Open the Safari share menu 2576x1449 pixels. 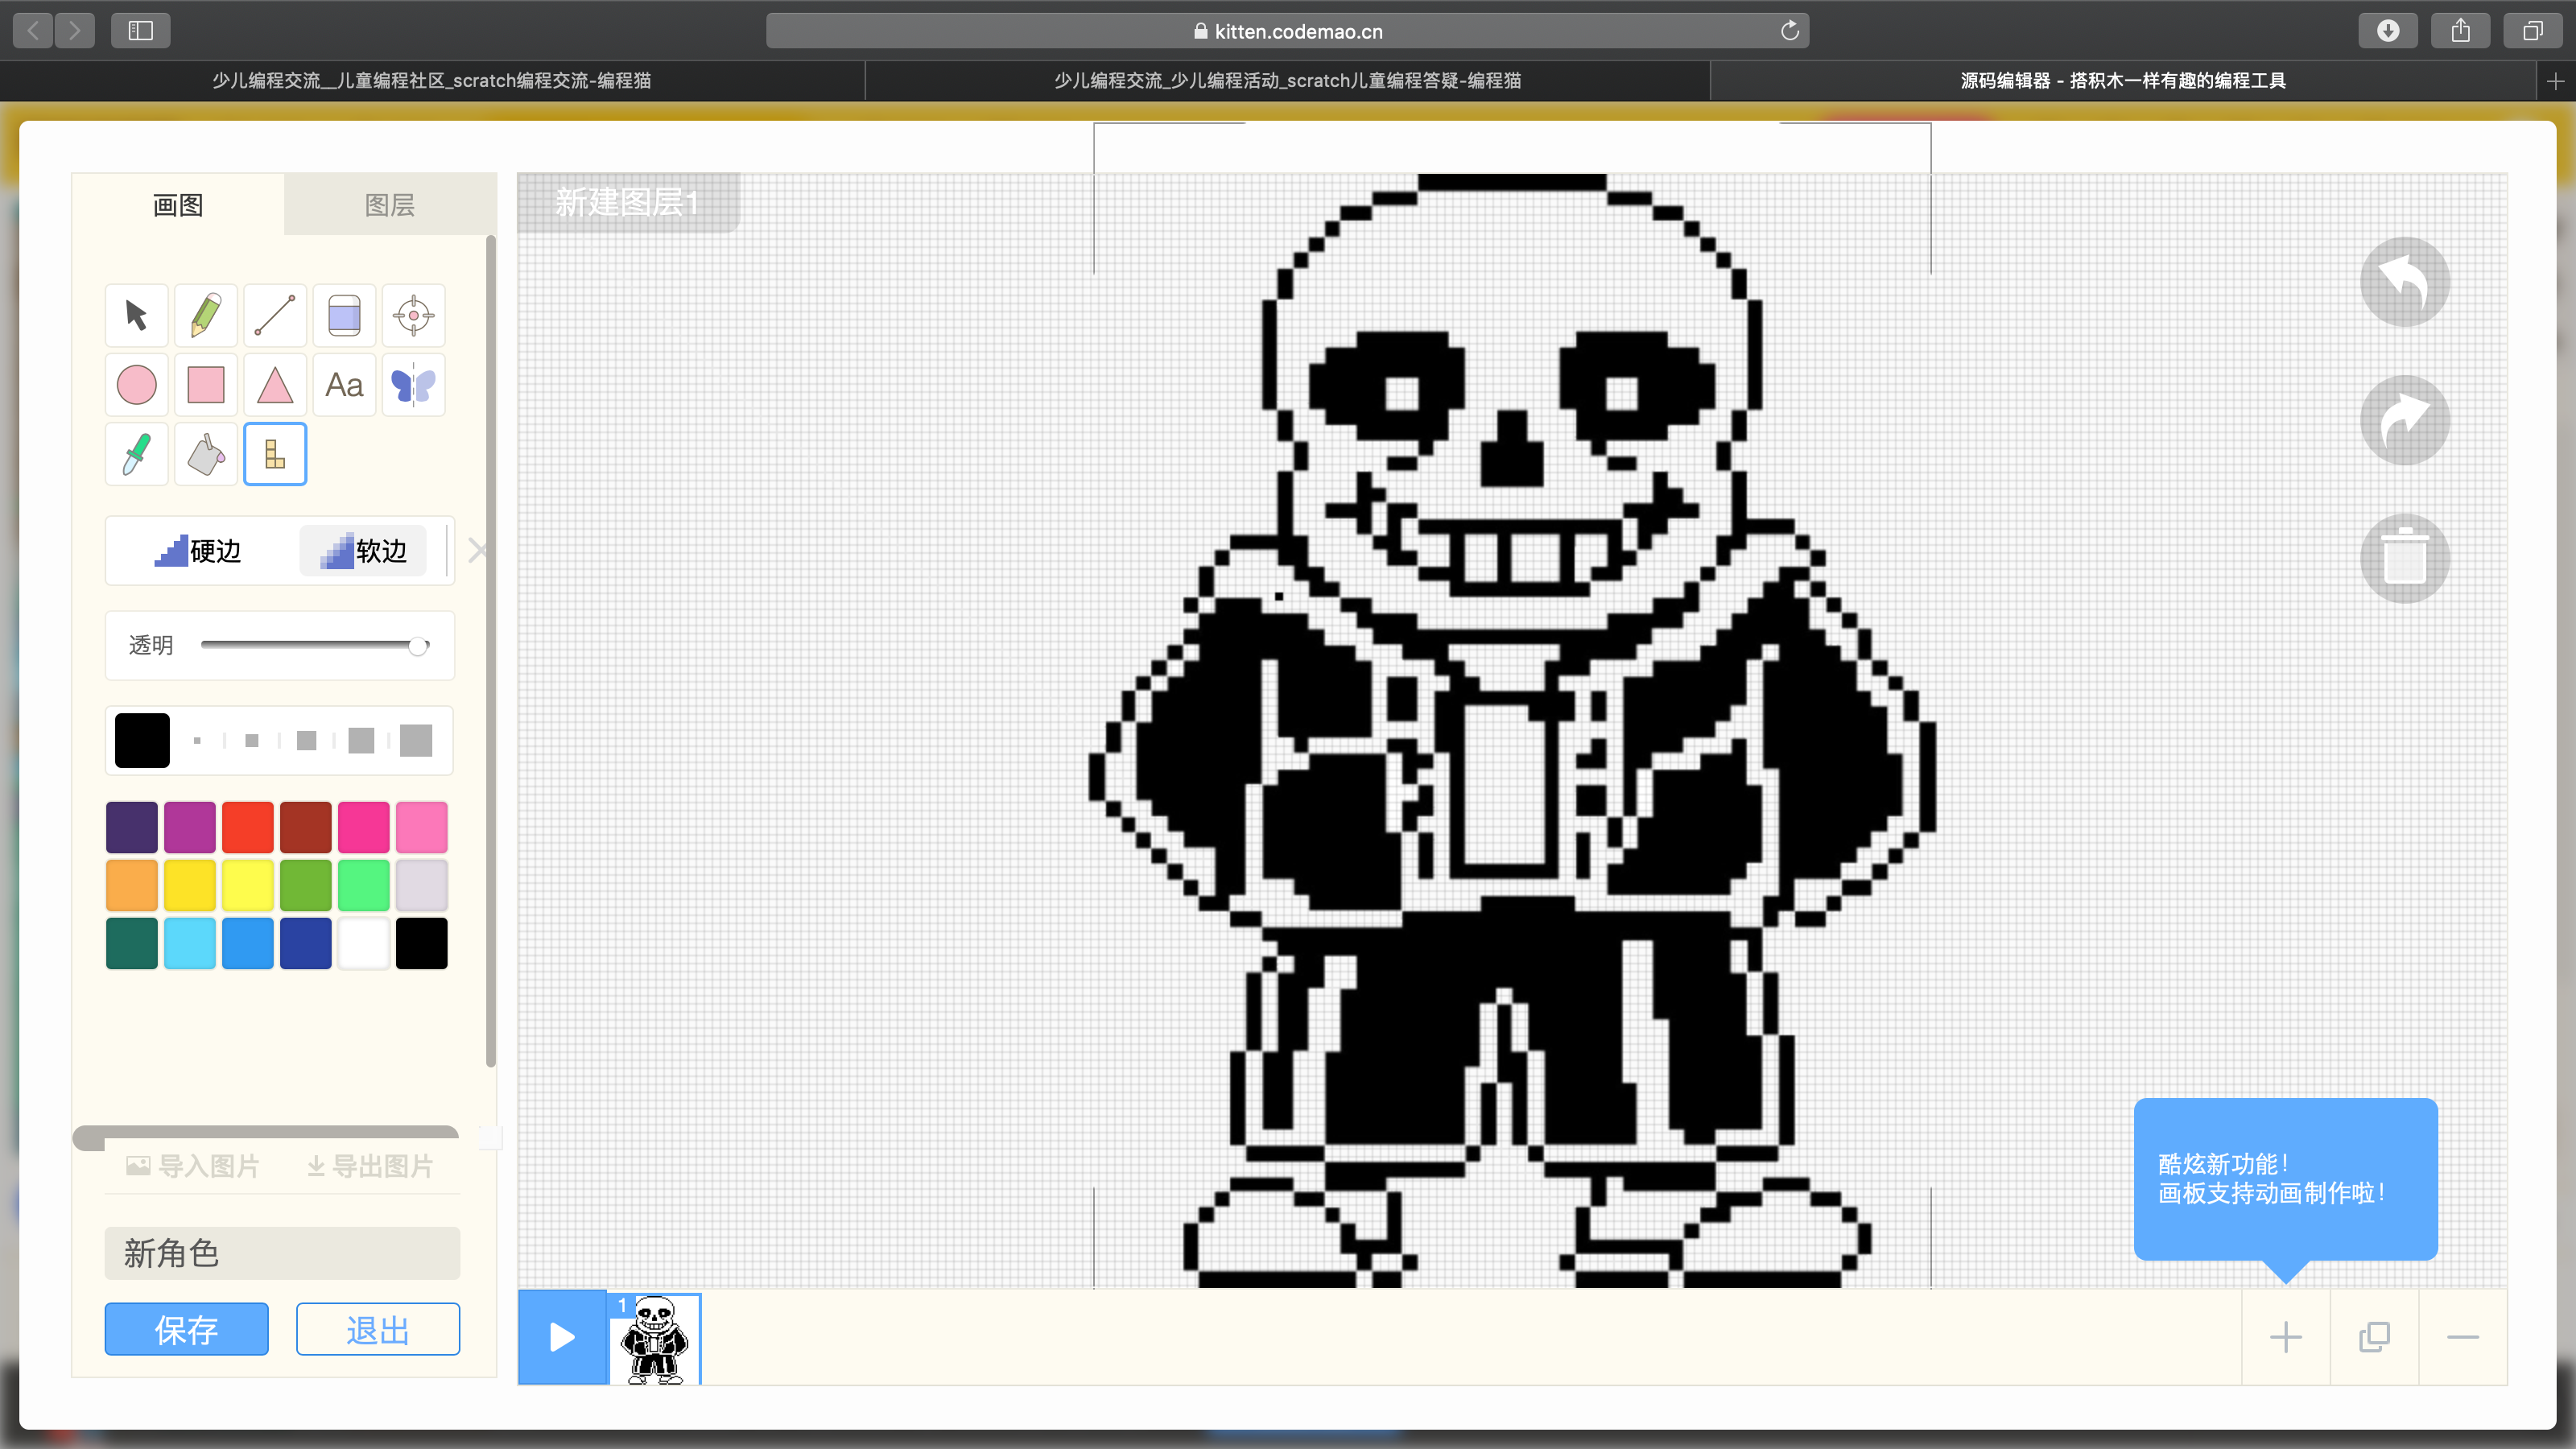pos(2461,31)
